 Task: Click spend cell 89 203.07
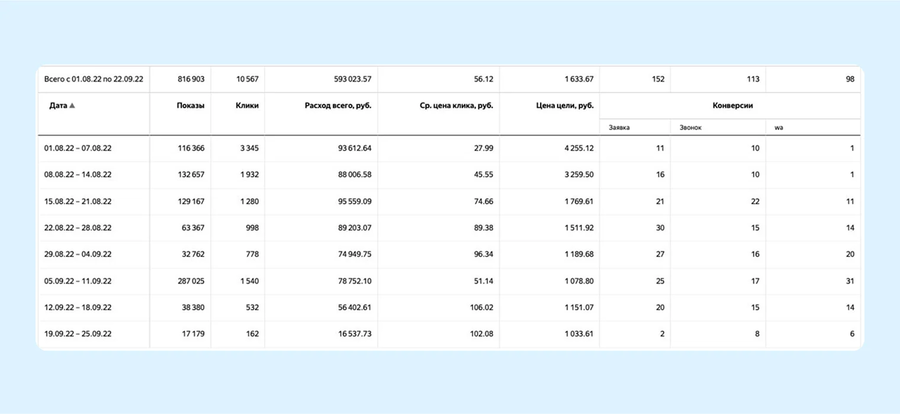pos(354,228)
